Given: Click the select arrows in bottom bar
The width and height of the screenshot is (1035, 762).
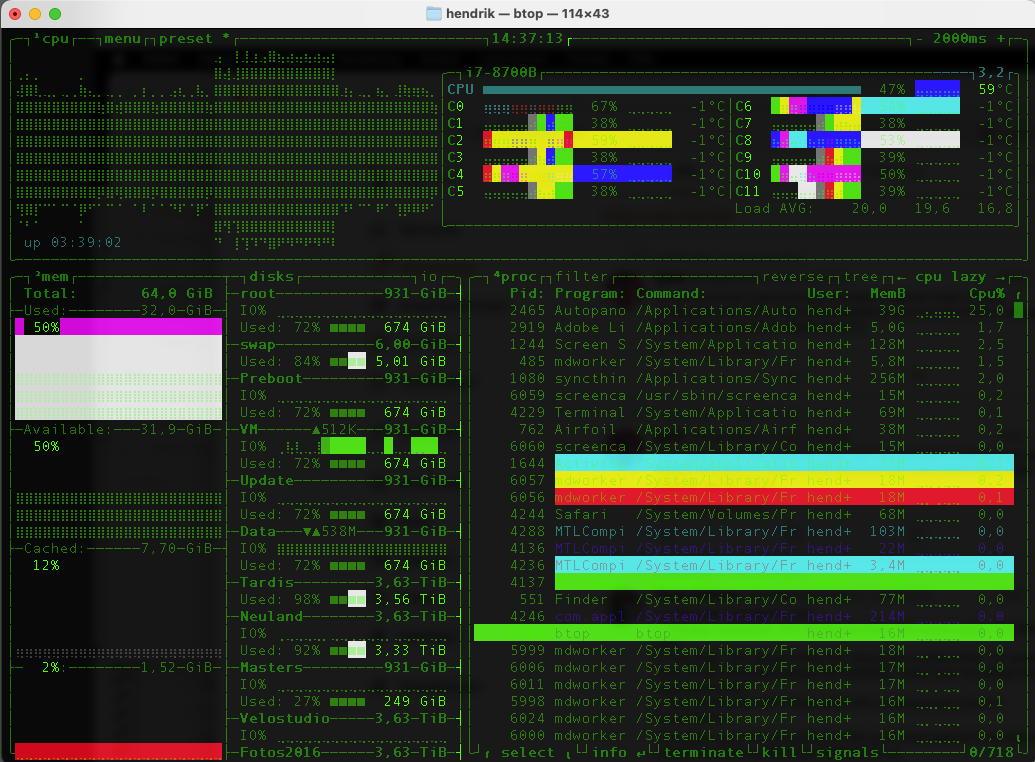Looking at the screenshot, I should 527,752.
